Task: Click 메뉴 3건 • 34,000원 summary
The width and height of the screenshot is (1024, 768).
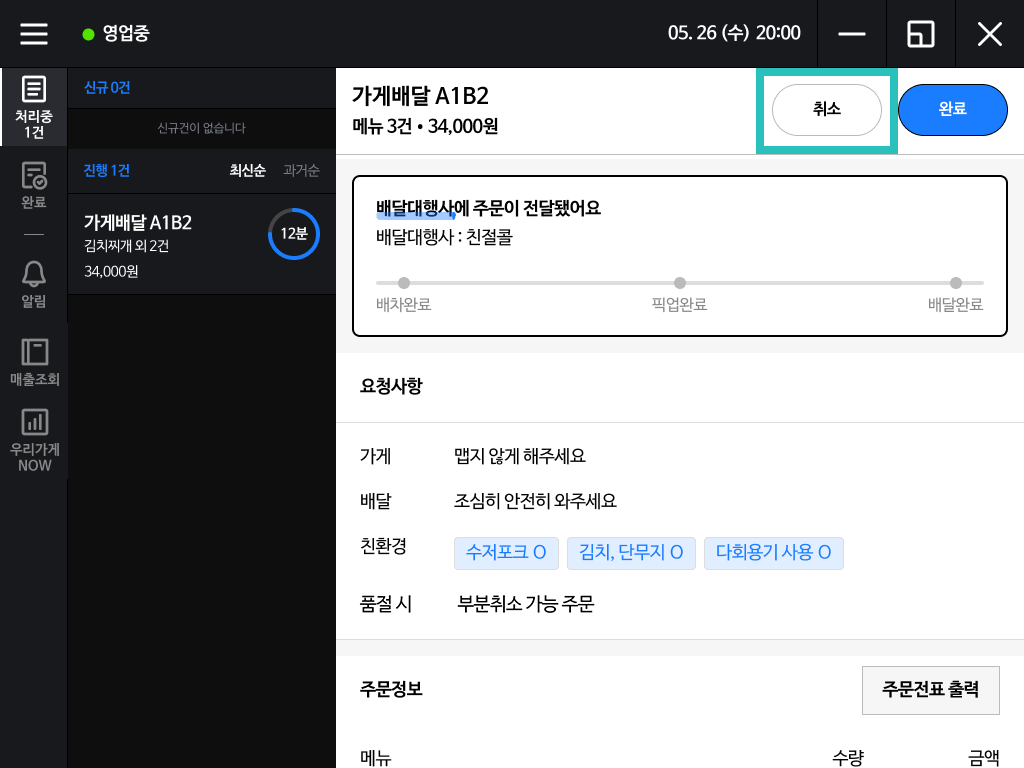Action: [x=425, y=126]
